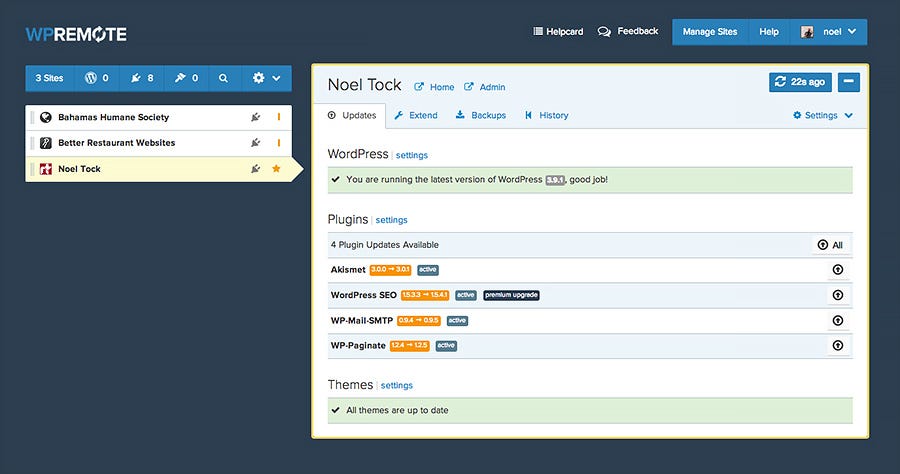
Task: Click plugin icon in Better Restaurant Websites row
Action: [x=256, y=143]
